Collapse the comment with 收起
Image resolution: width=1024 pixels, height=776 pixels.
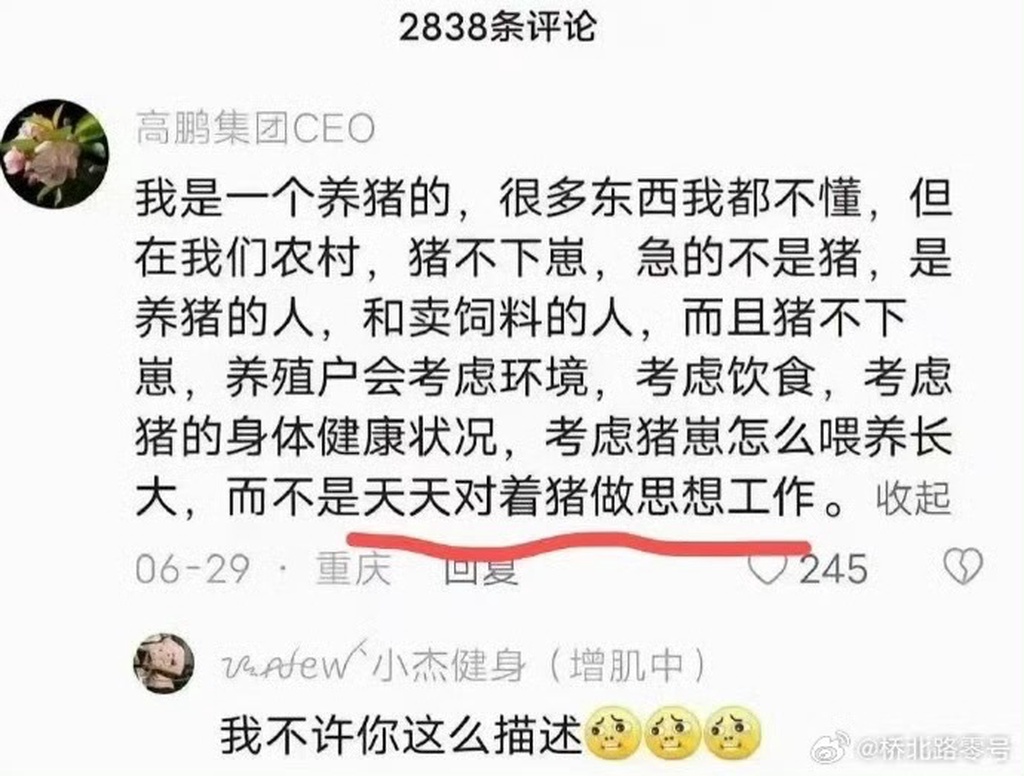(912, 498)
